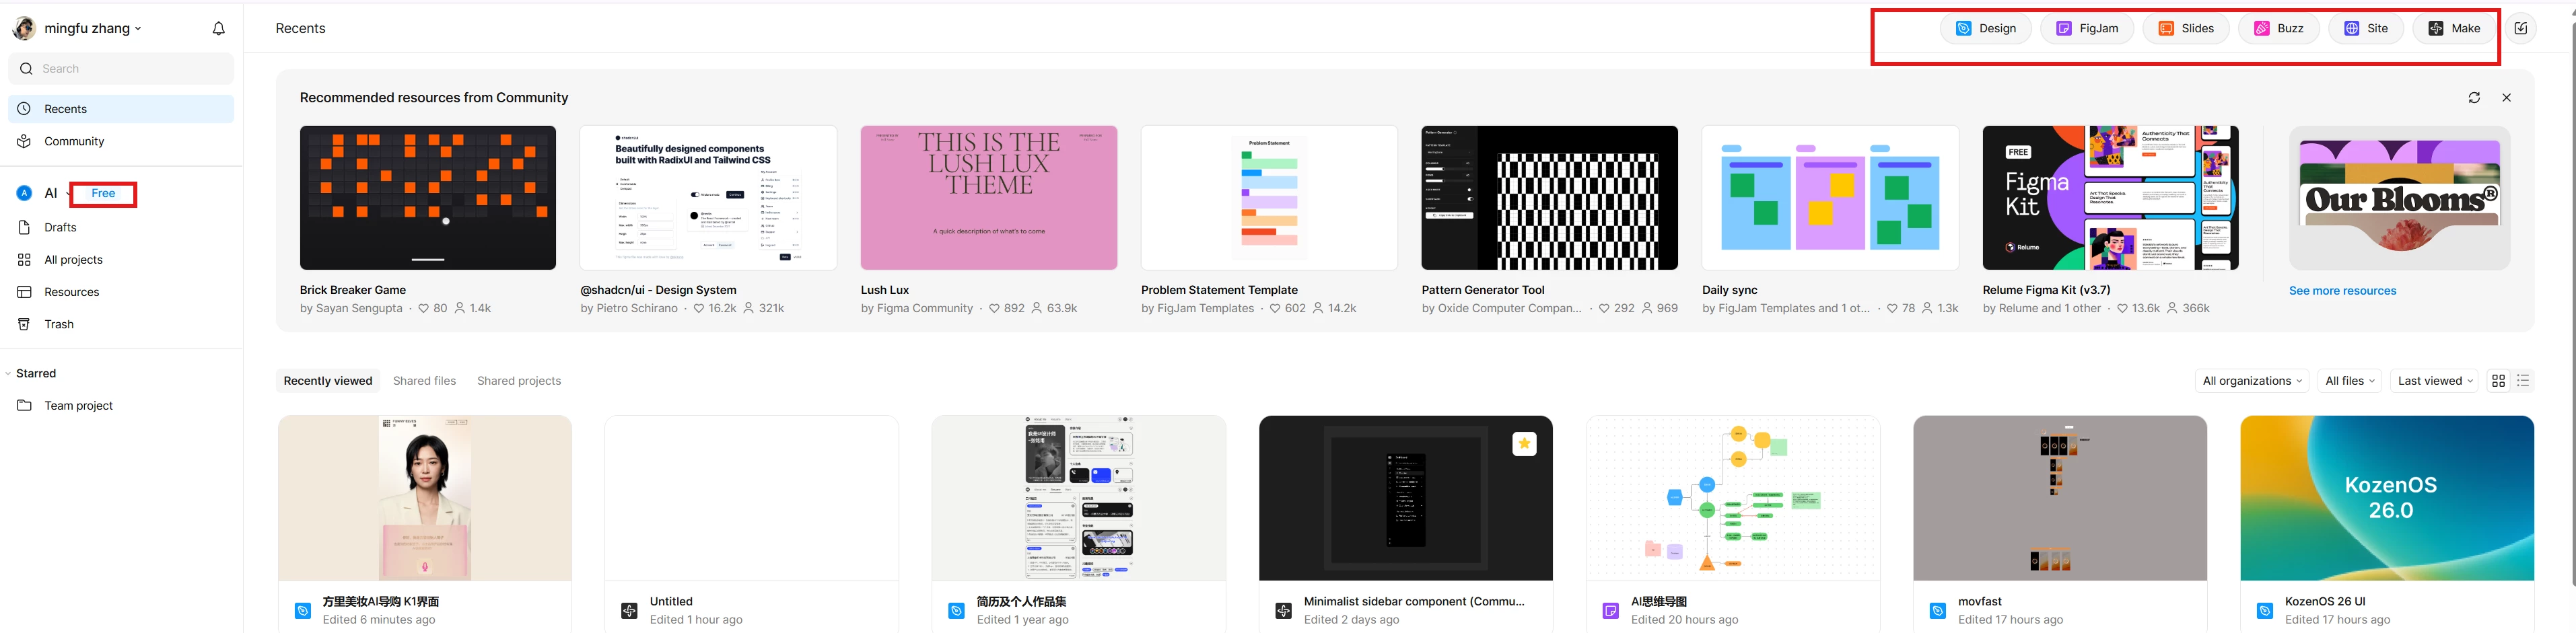Click the import file icon at top right
This screenshot has width=2576, height=633.
[x=2521, y=29]
